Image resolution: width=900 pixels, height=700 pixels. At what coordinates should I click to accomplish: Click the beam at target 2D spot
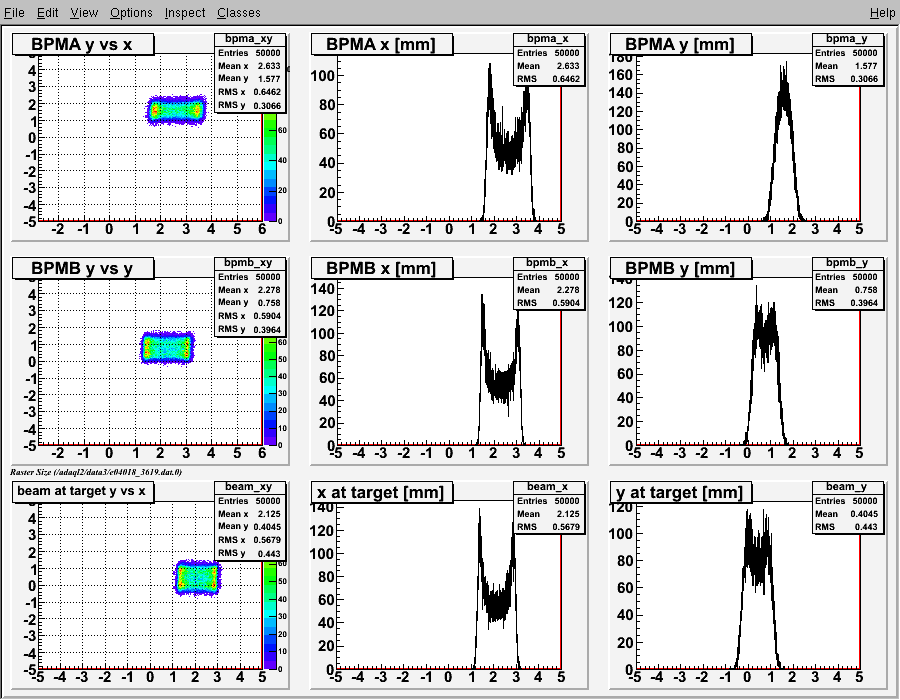[x=197, y=578]
